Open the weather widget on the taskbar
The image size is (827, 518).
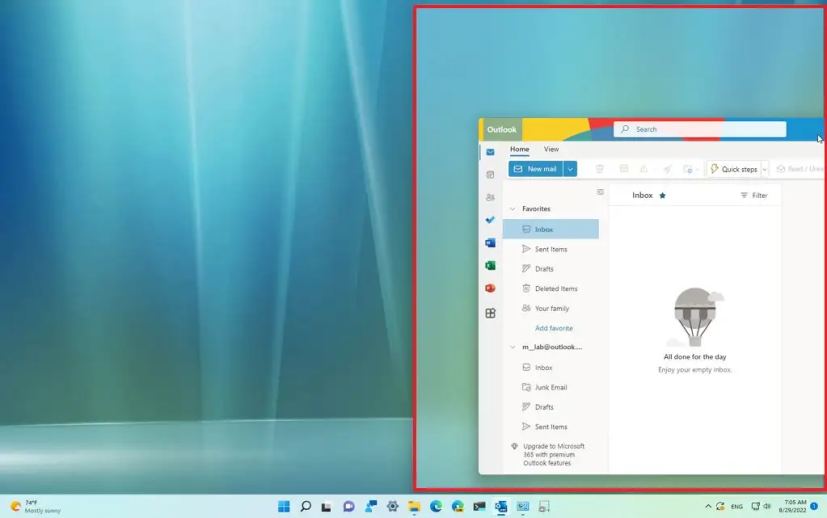(x=36, y=507)
